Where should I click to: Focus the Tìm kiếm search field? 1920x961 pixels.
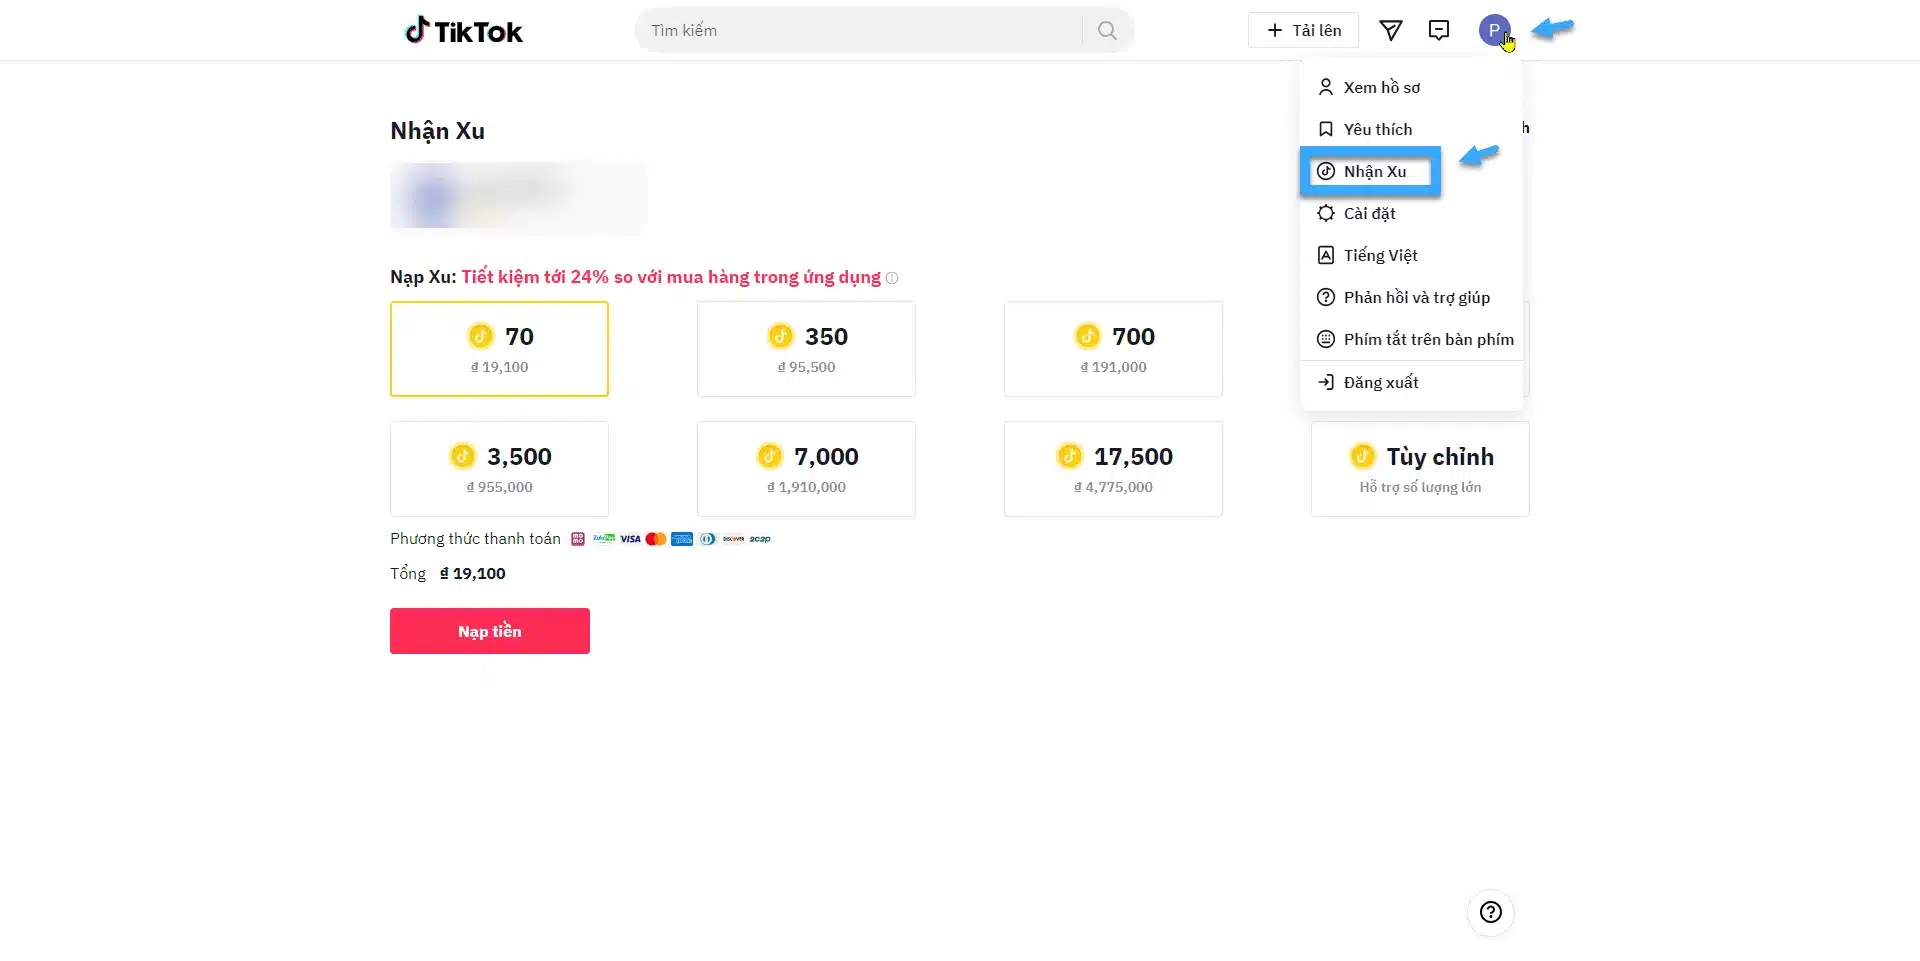(x=860, y=31)
